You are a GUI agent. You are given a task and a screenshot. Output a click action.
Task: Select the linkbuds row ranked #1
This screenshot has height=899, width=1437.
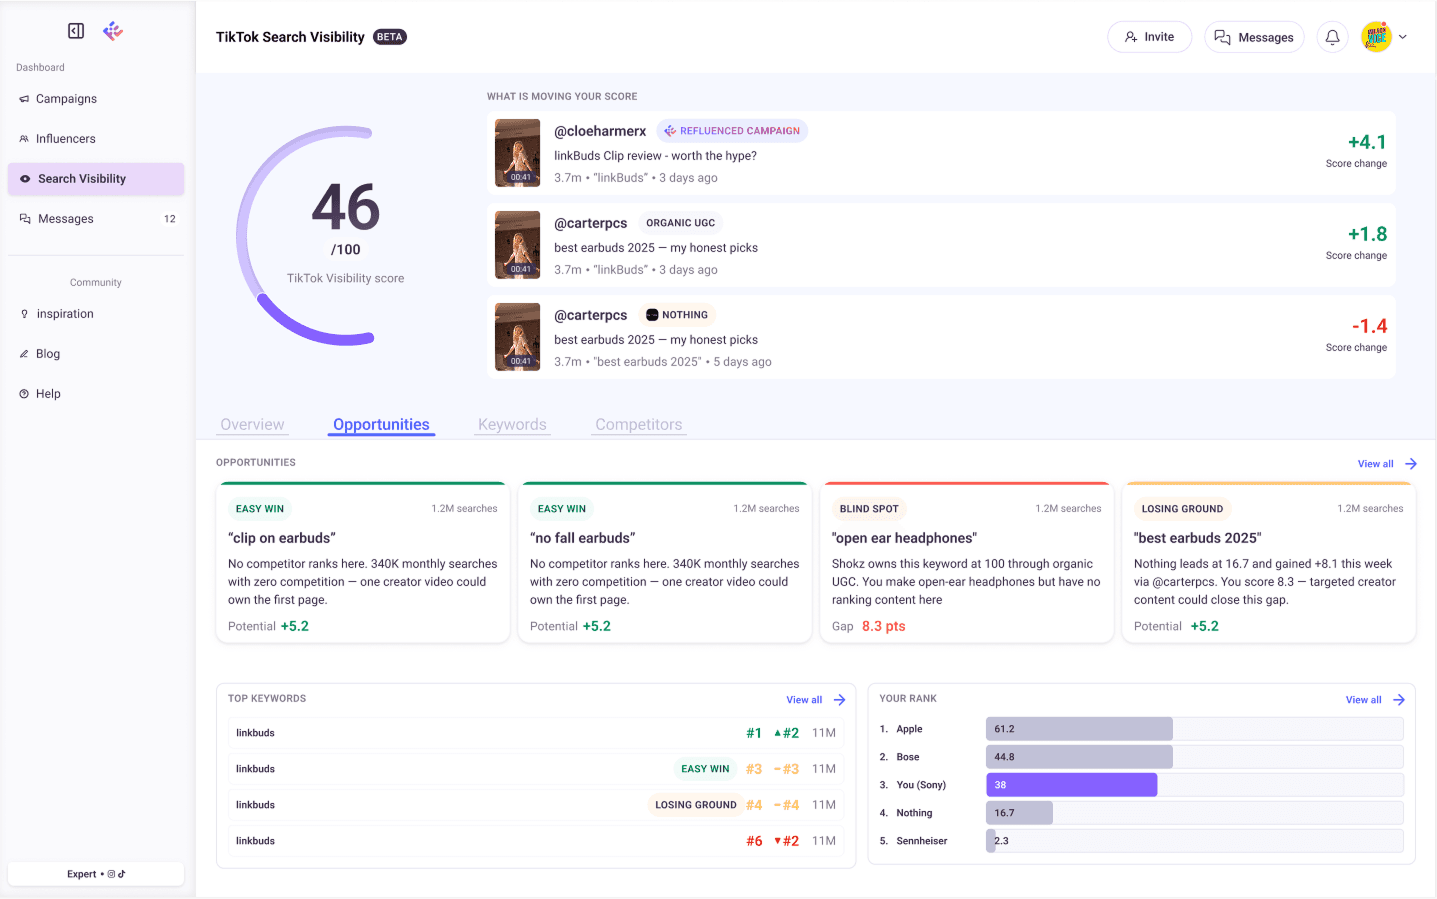[x=536, y=733]
